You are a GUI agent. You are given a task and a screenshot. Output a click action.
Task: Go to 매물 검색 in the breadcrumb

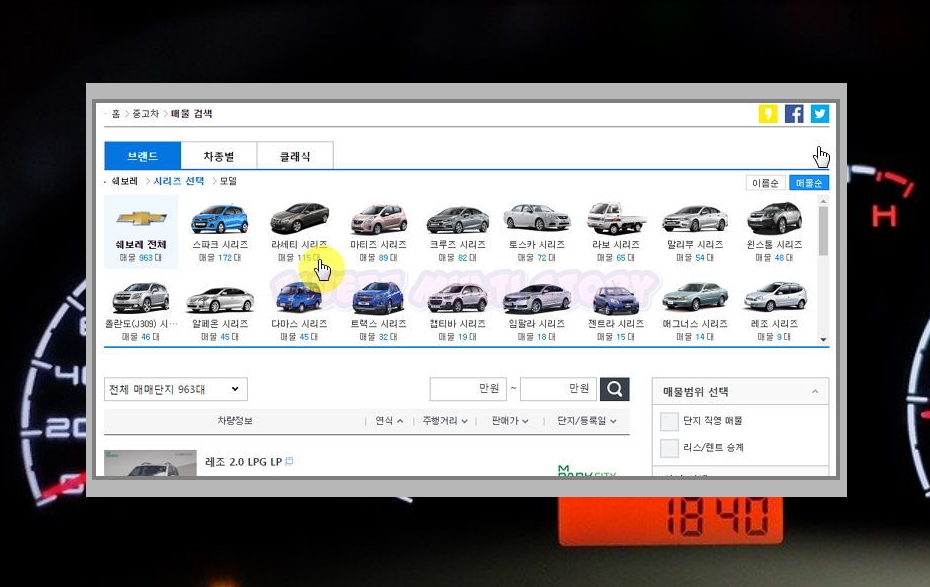pyautogui.click(x=192, y=113)
